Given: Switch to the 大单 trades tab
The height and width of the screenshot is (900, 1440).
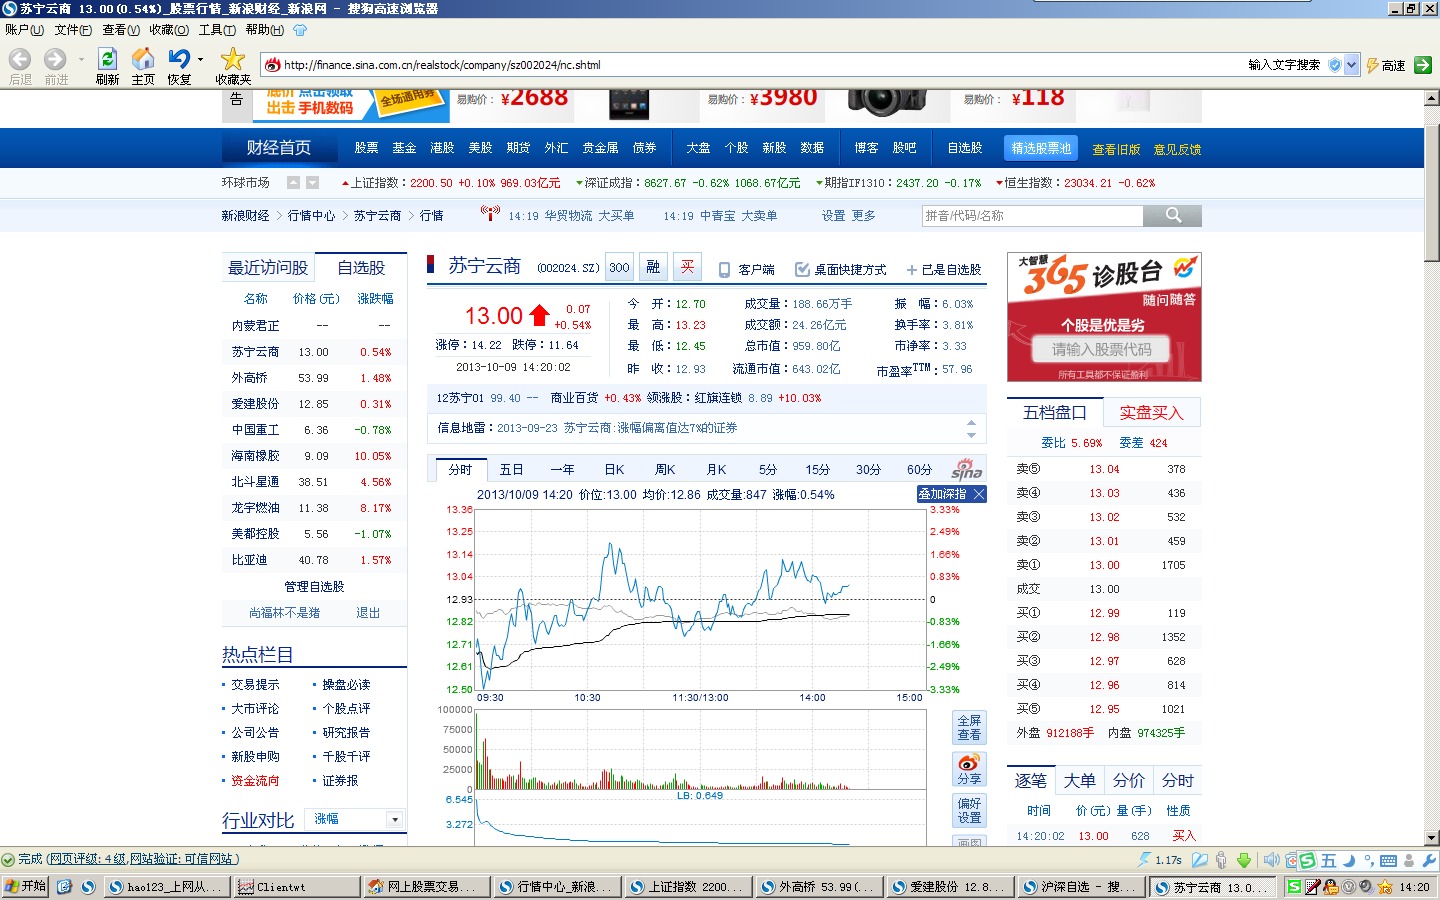Looking at the screenshot, I should [x=1079, y=780].
